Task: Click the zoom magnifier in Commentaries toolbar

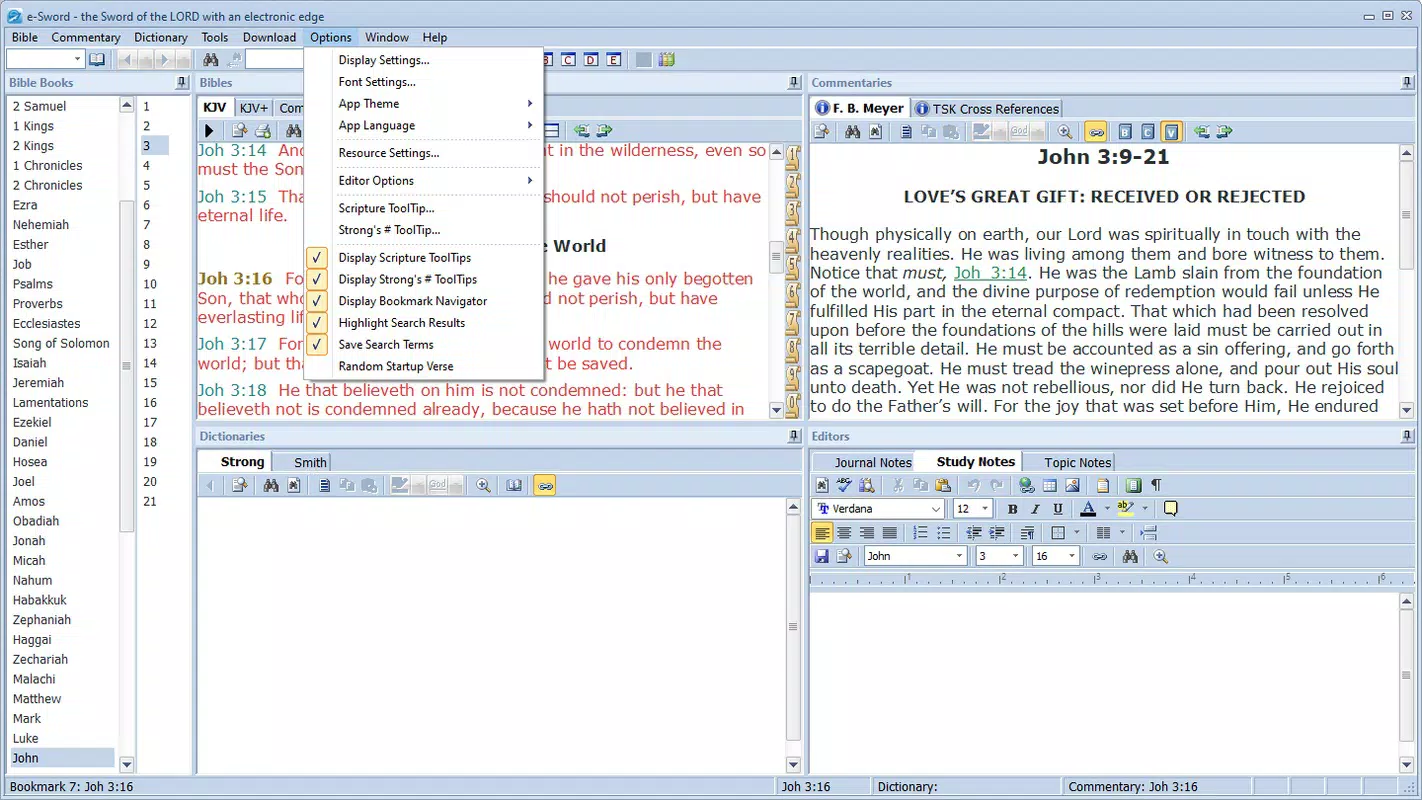Action: [1065, 131]
